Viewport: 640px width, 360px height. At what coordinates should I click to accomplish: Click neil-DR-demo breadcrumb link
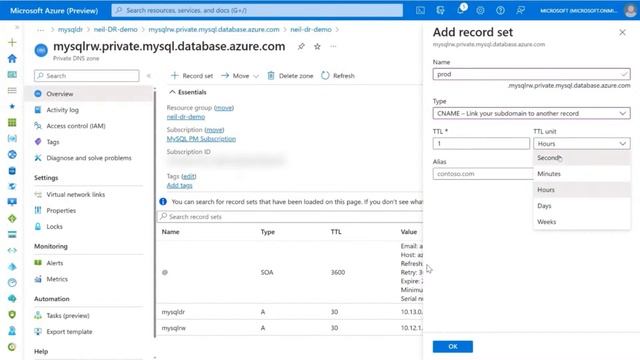click(116, 30)
